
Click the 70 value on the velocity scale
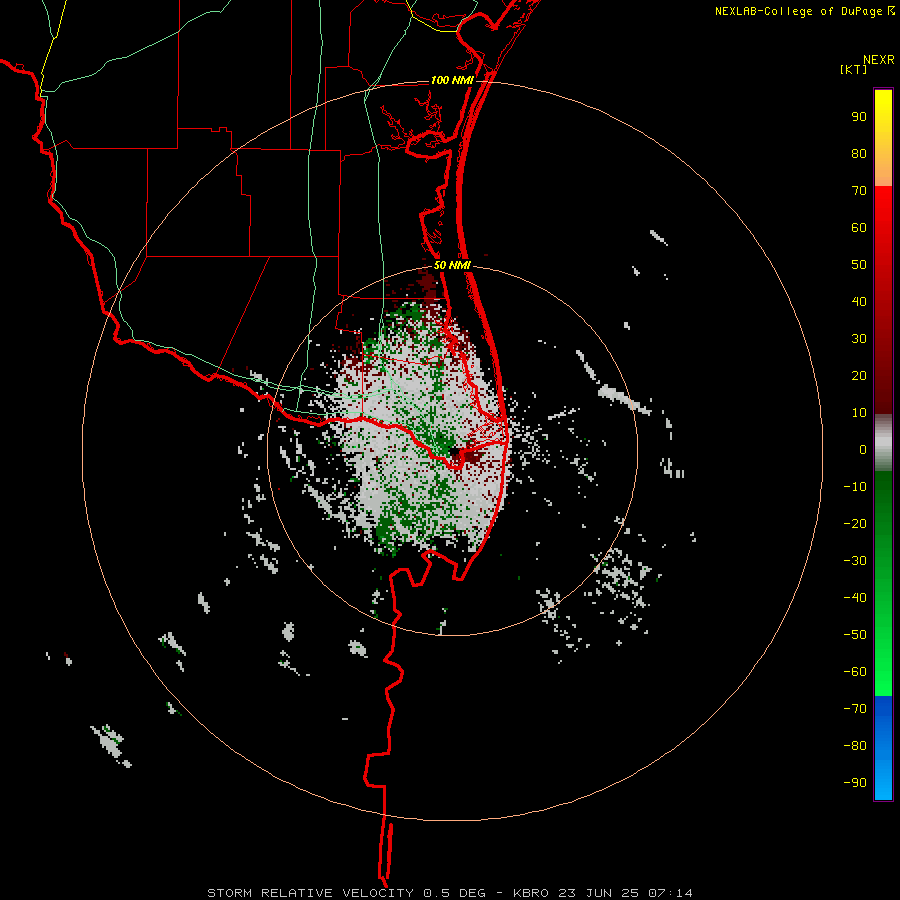pyautogui.click(x=859, y=191)
